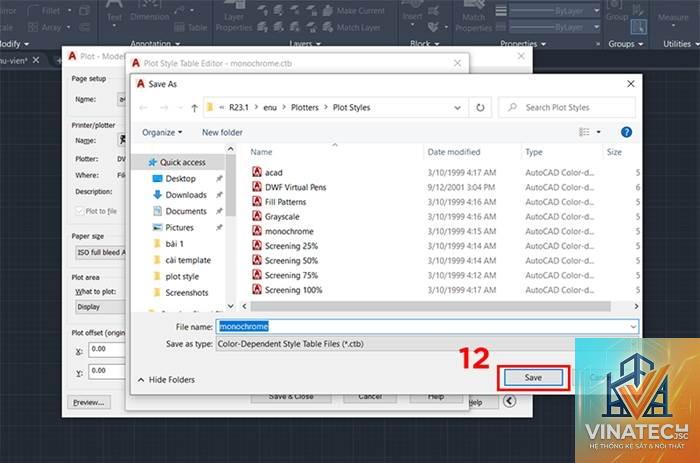This screenshot has height=463, width=700.
Task: Click the Save button
Action: coord(533,378)
